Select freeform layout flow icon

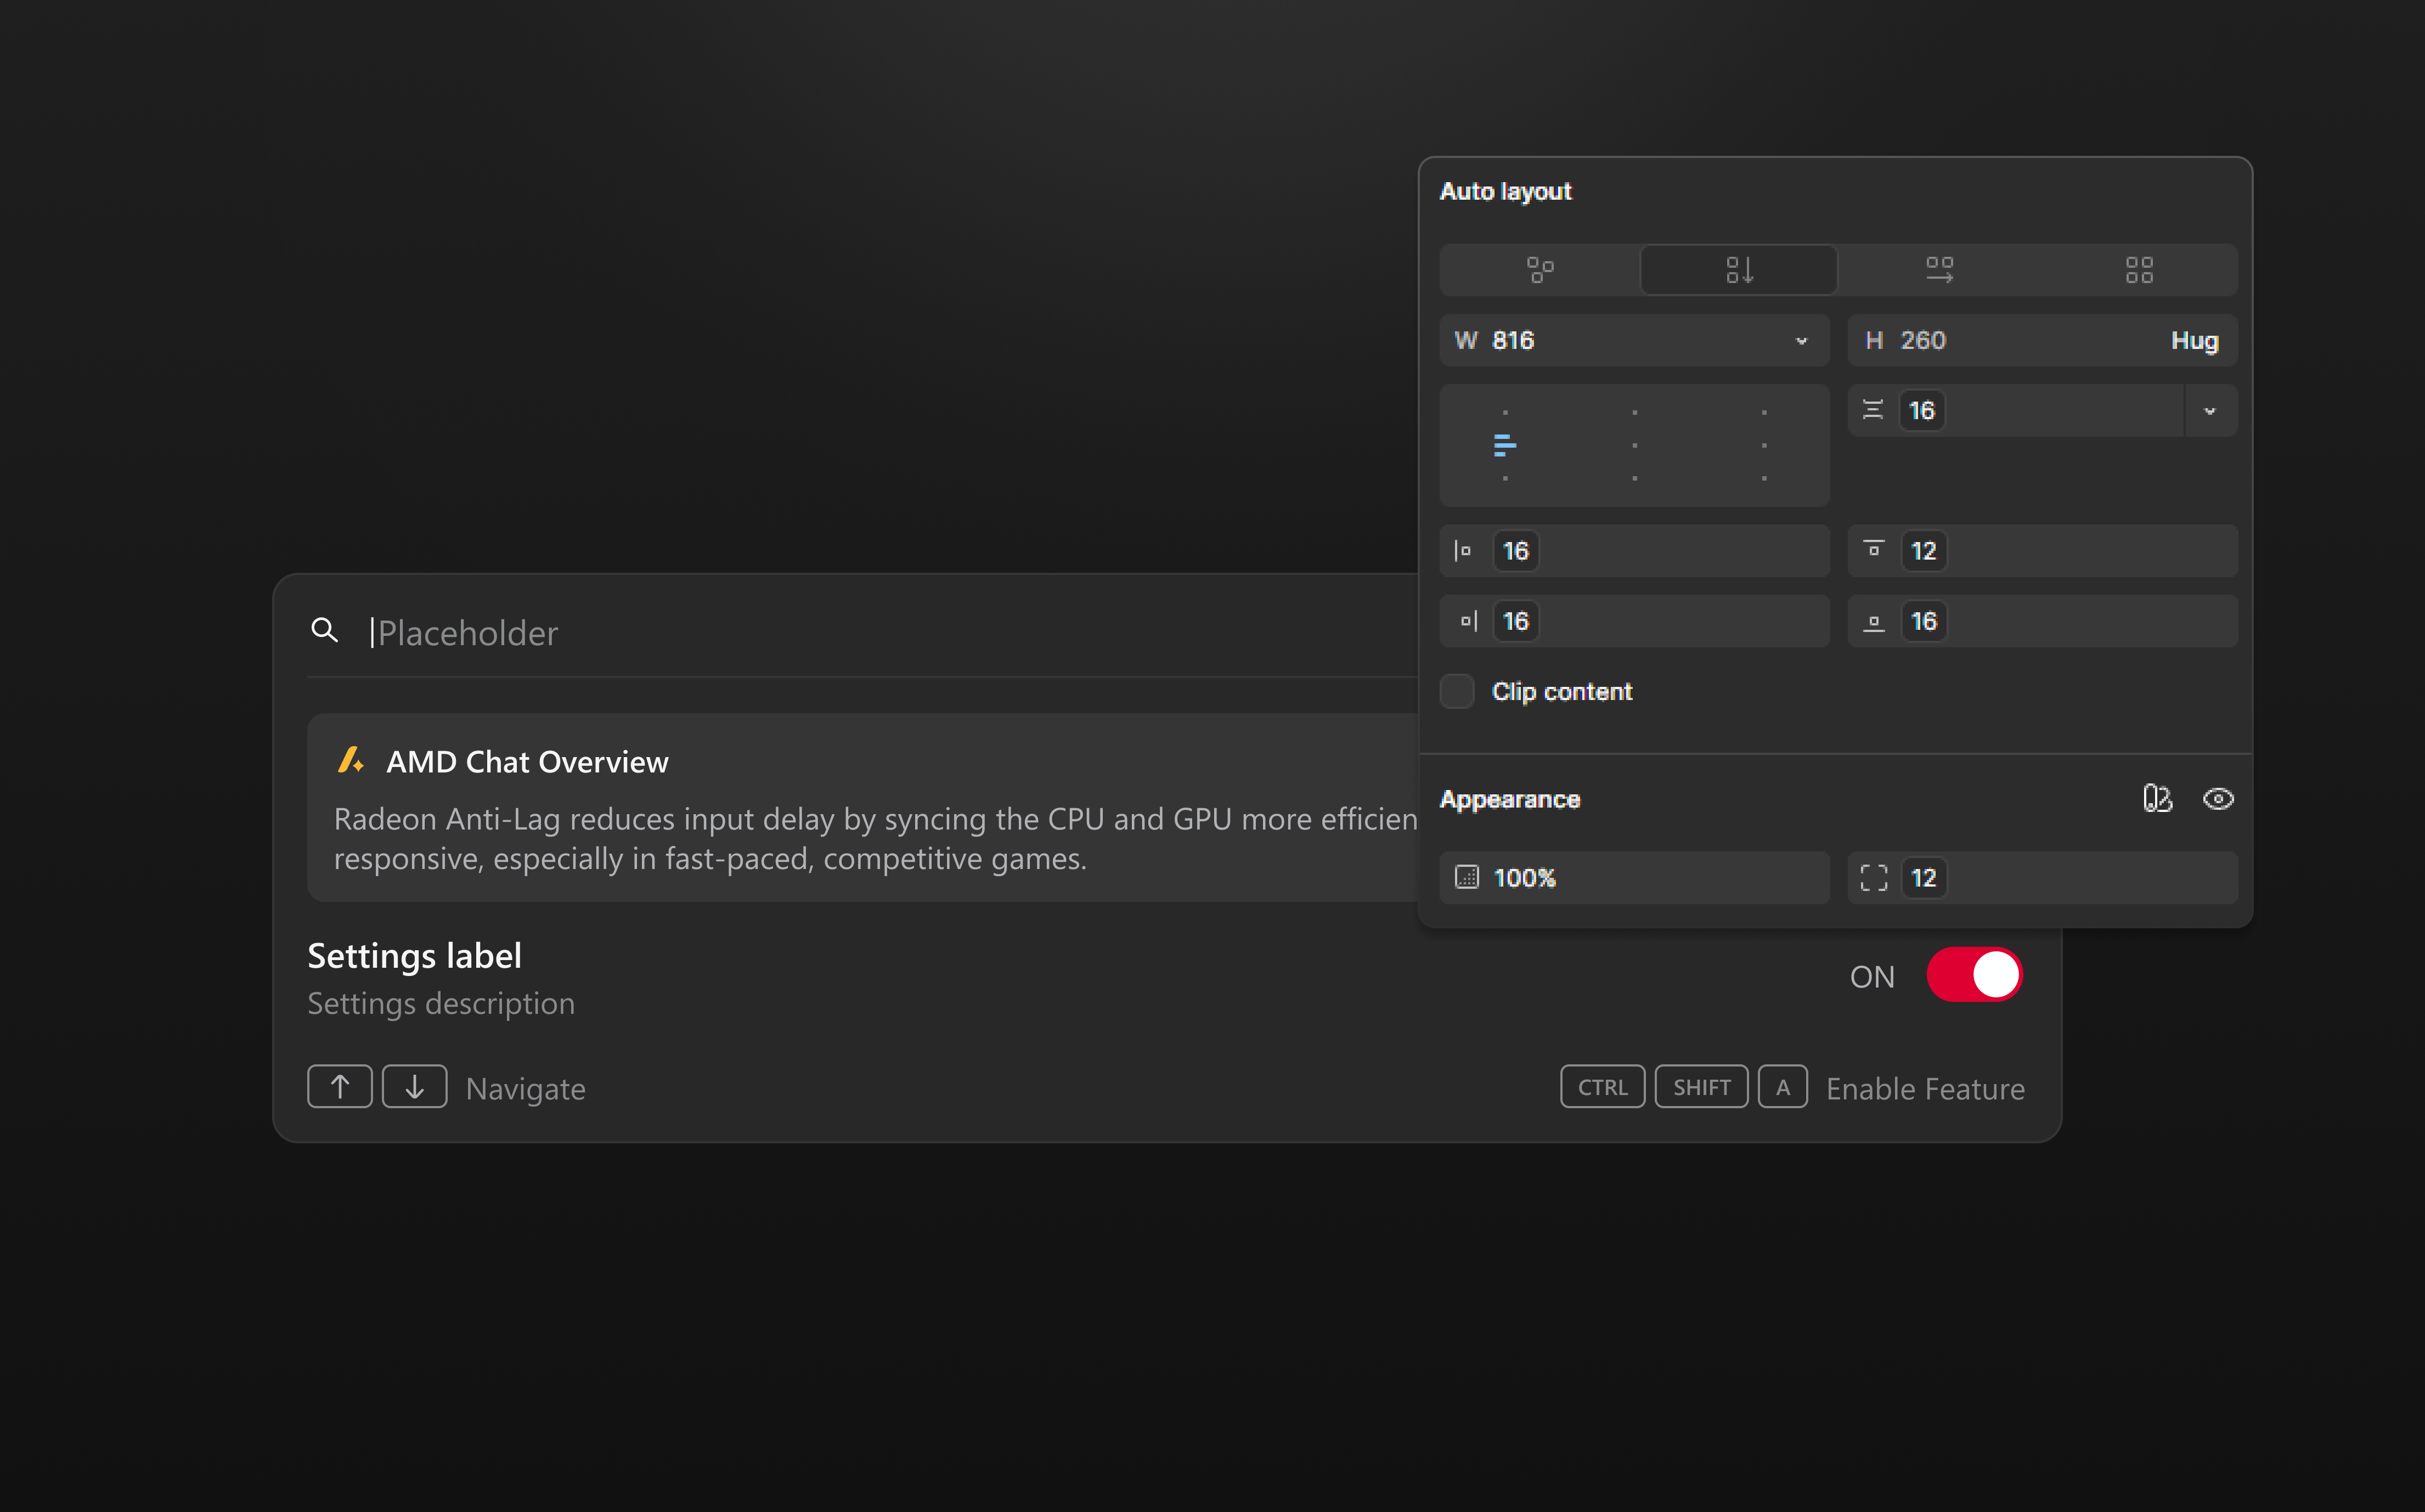(x=1539, y=270)
